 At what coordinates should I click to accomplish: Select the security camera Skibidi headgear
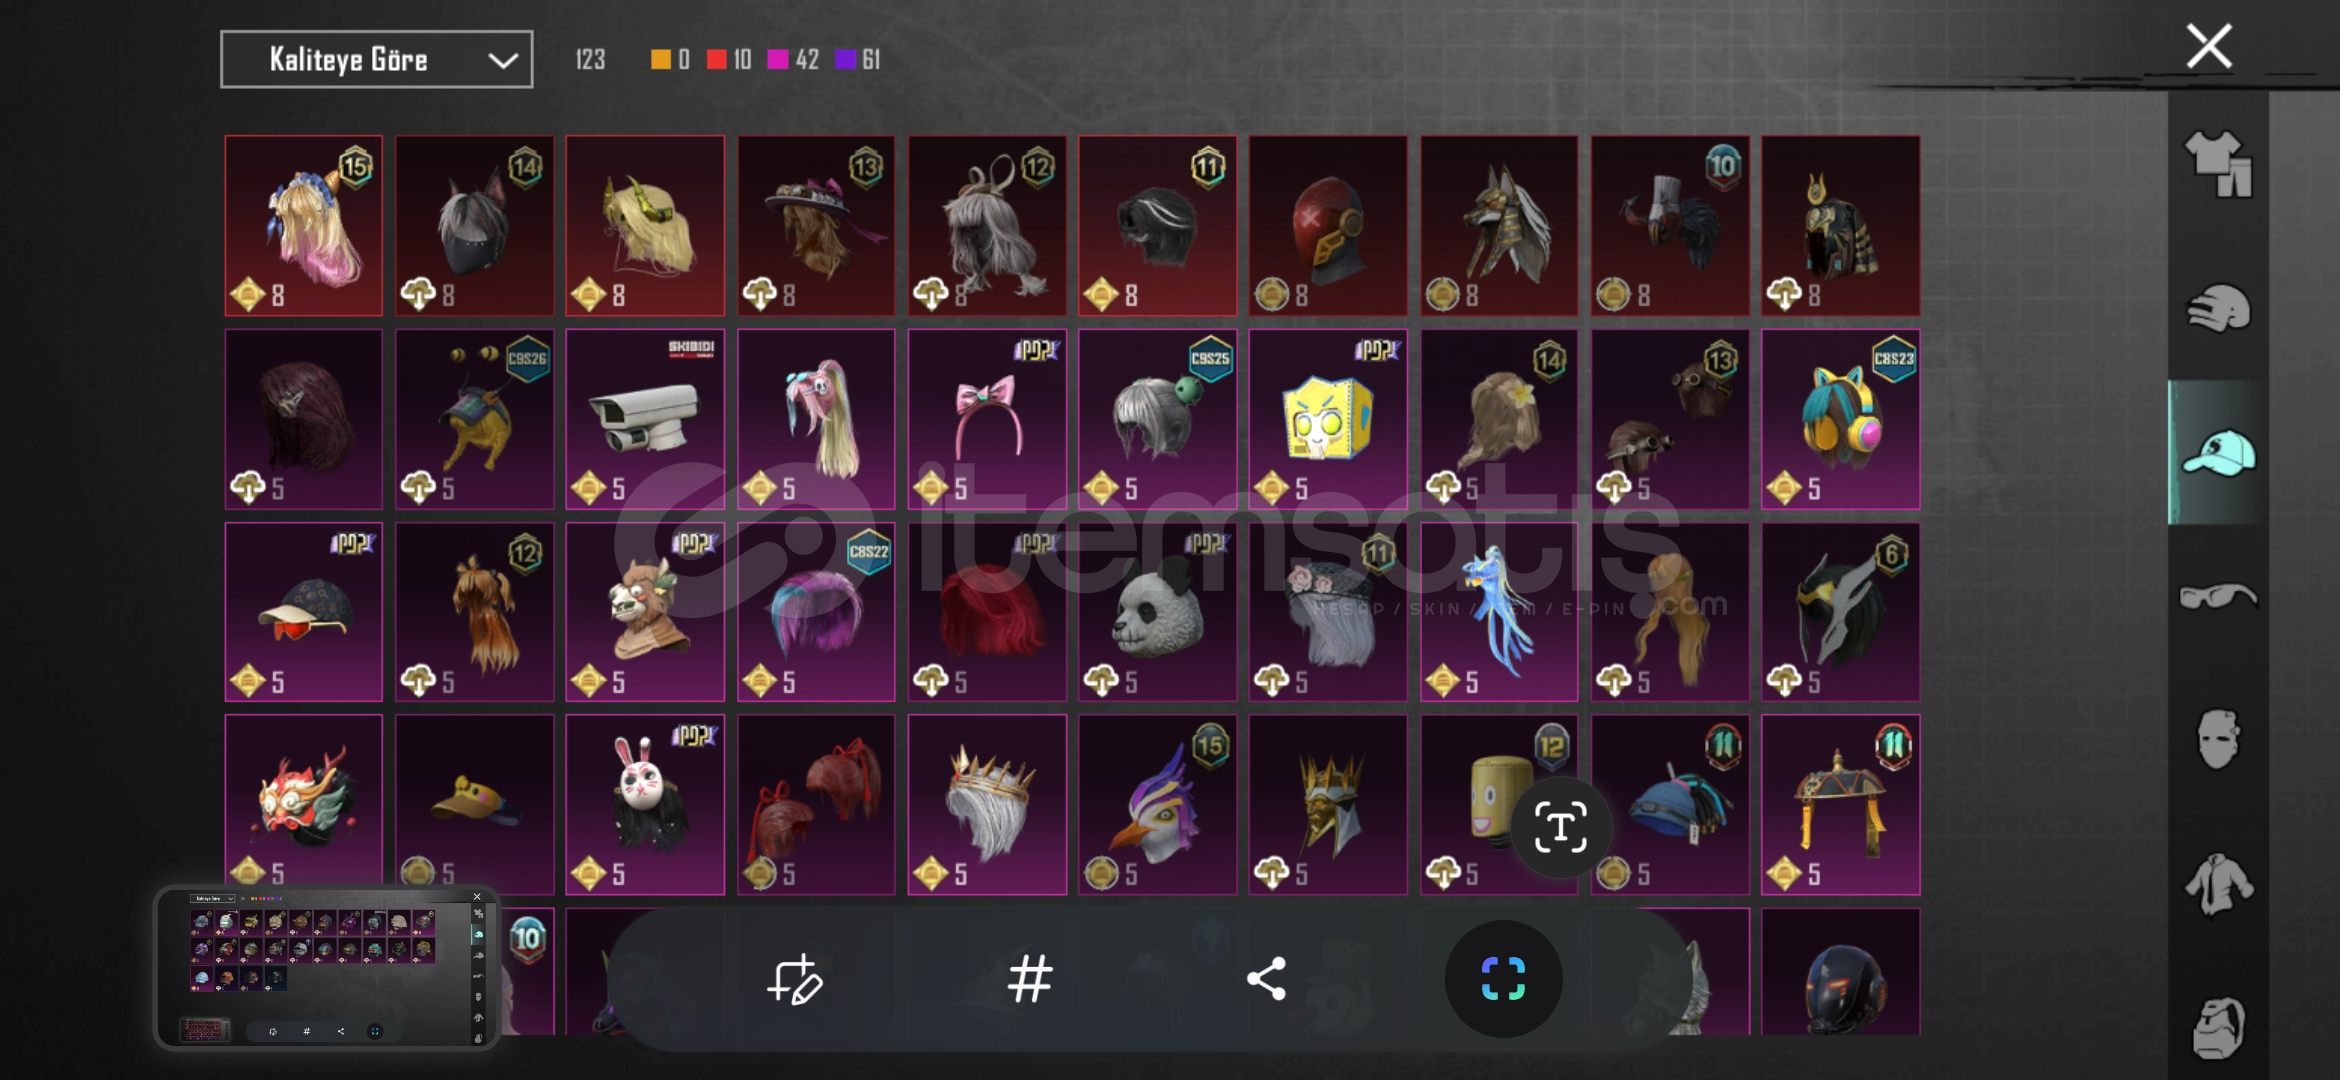click(645, 419)
